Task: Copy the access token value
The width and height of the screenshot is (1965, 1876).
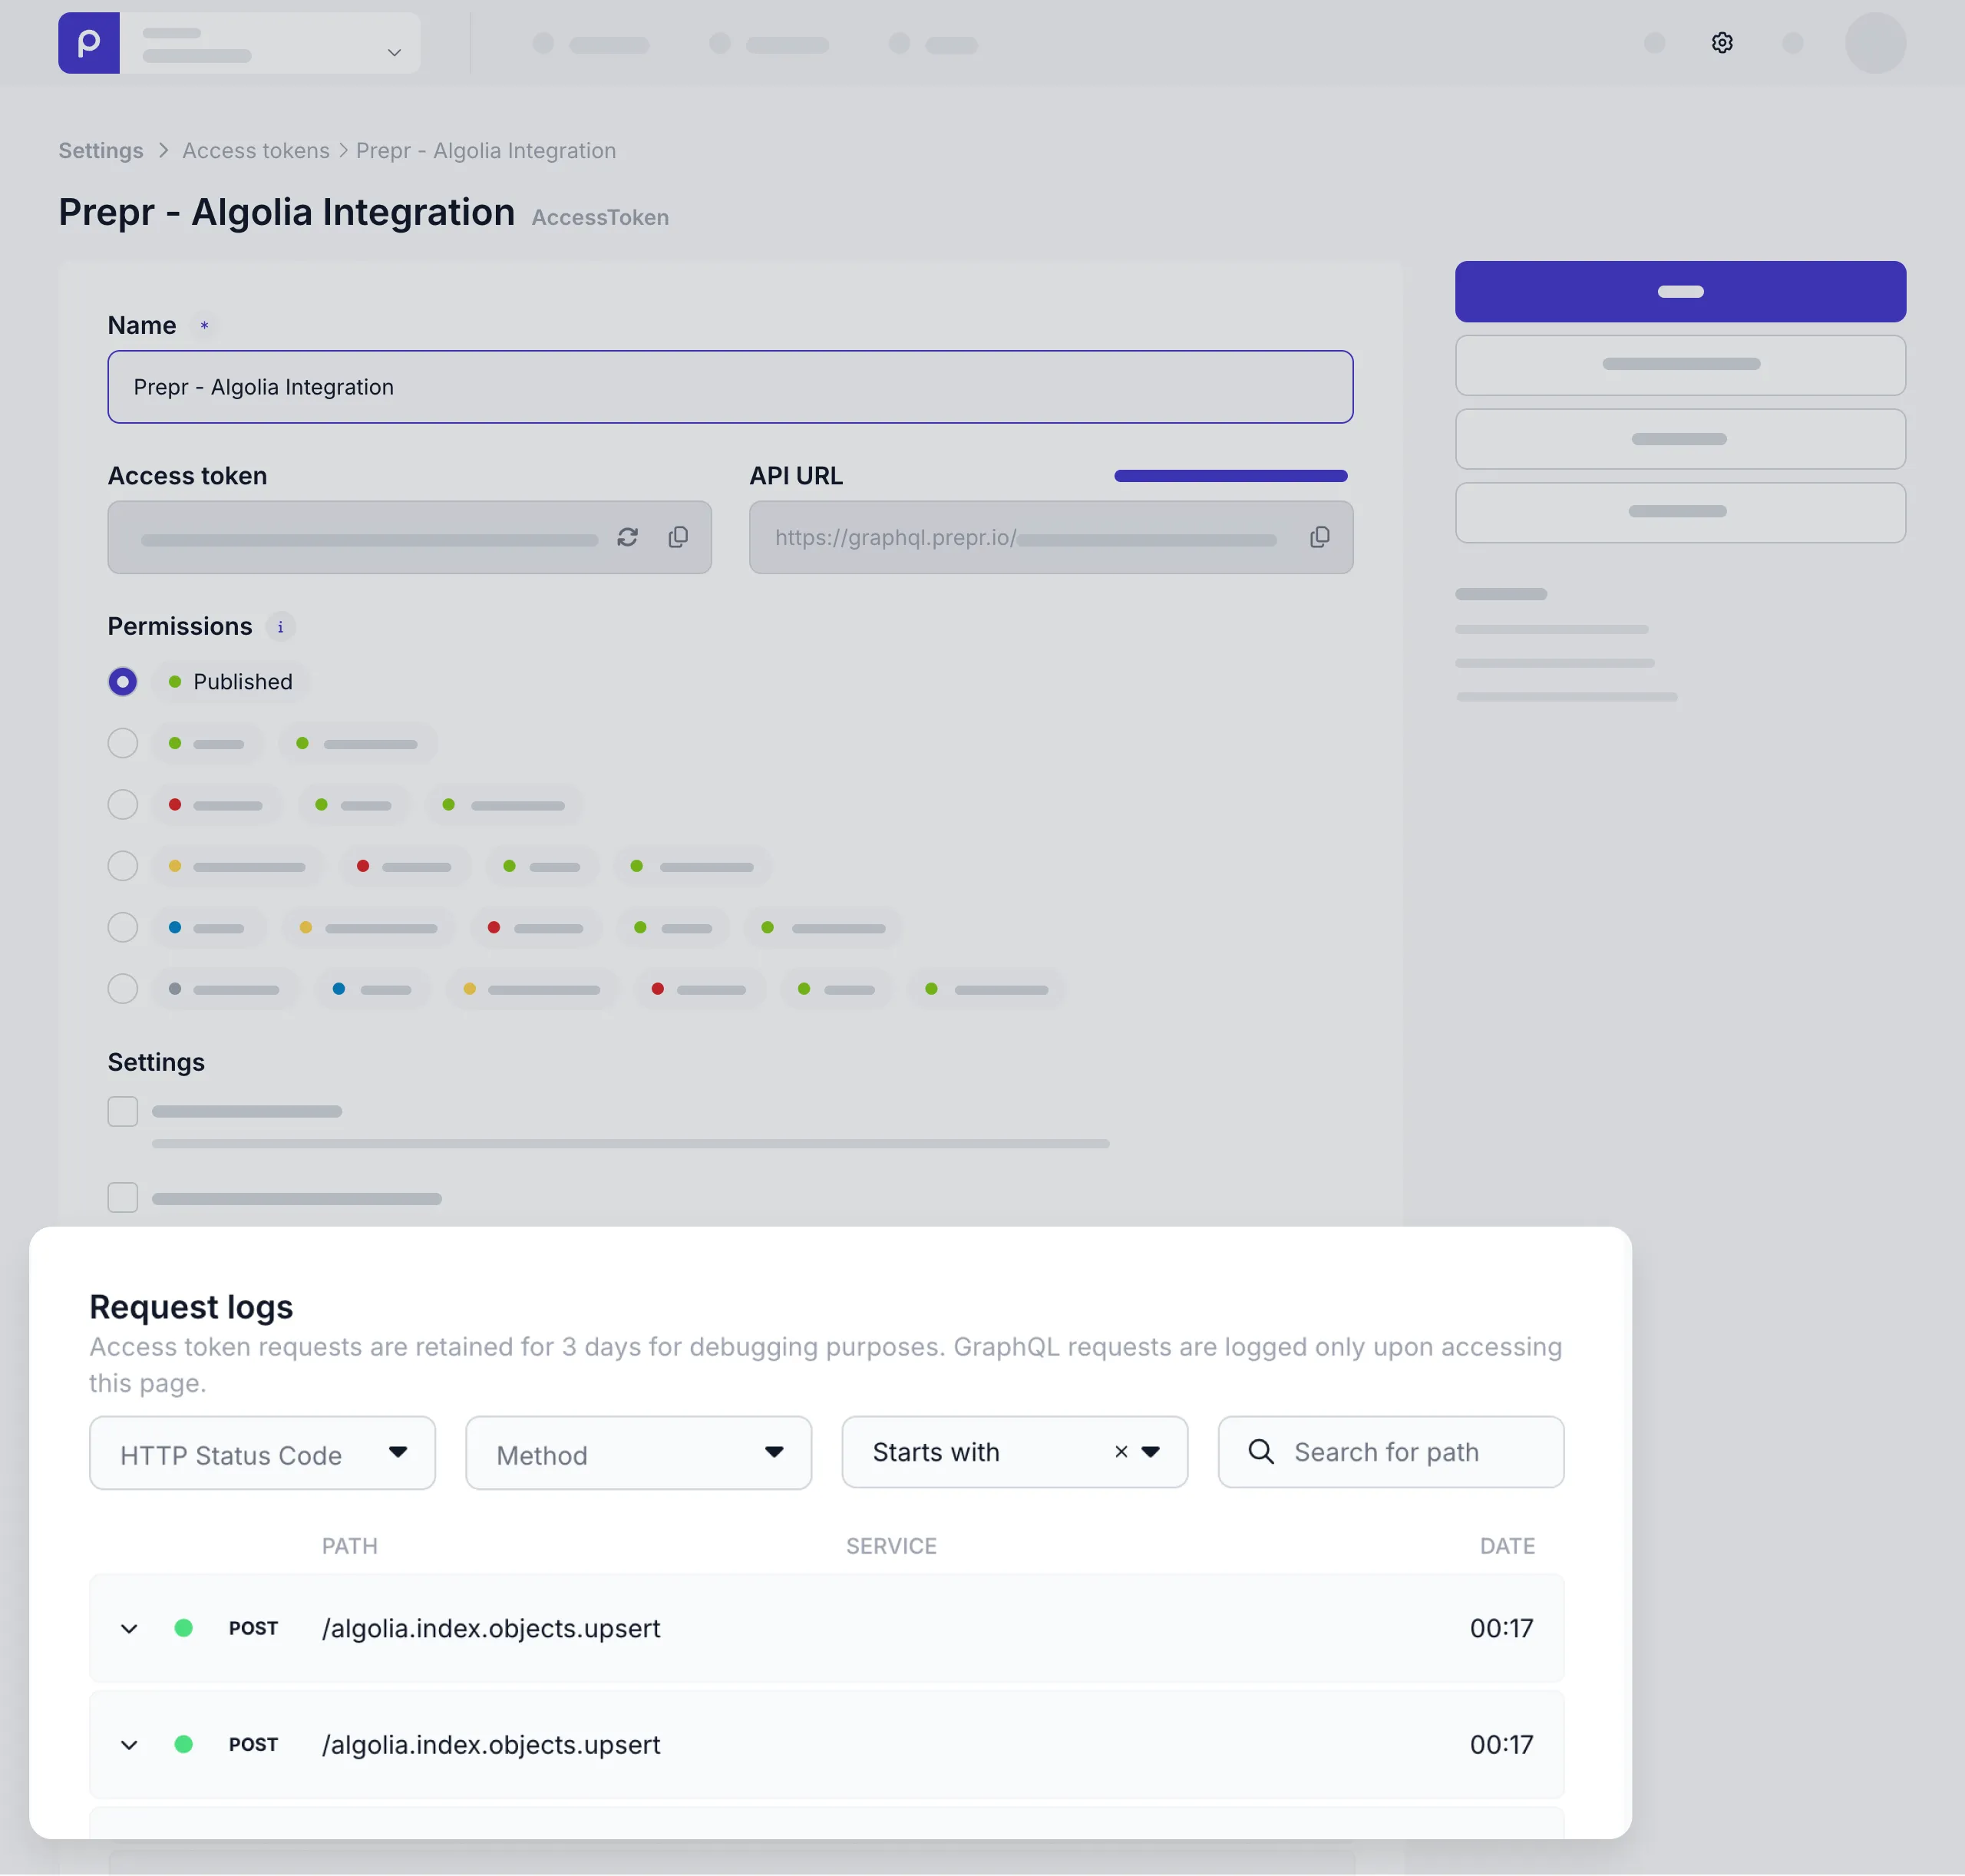Action: pyautogui.click(x=678, y=537)
